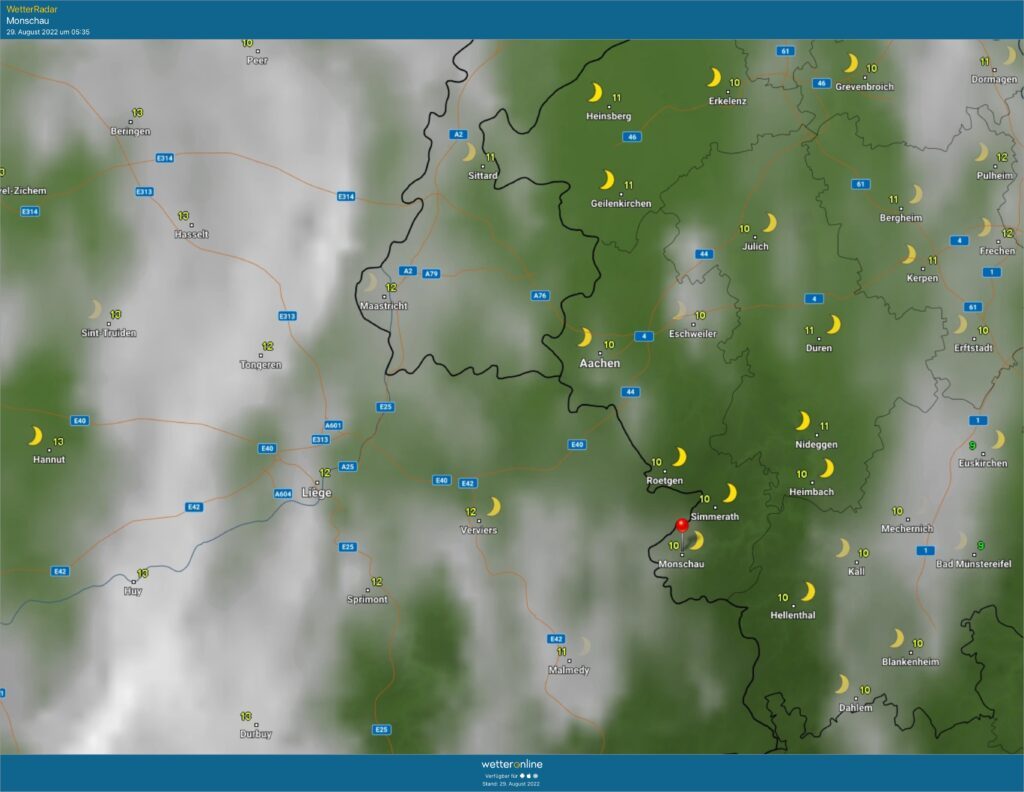Click the moon icon above Heinsberg
1024x792 pixels.
596,93
